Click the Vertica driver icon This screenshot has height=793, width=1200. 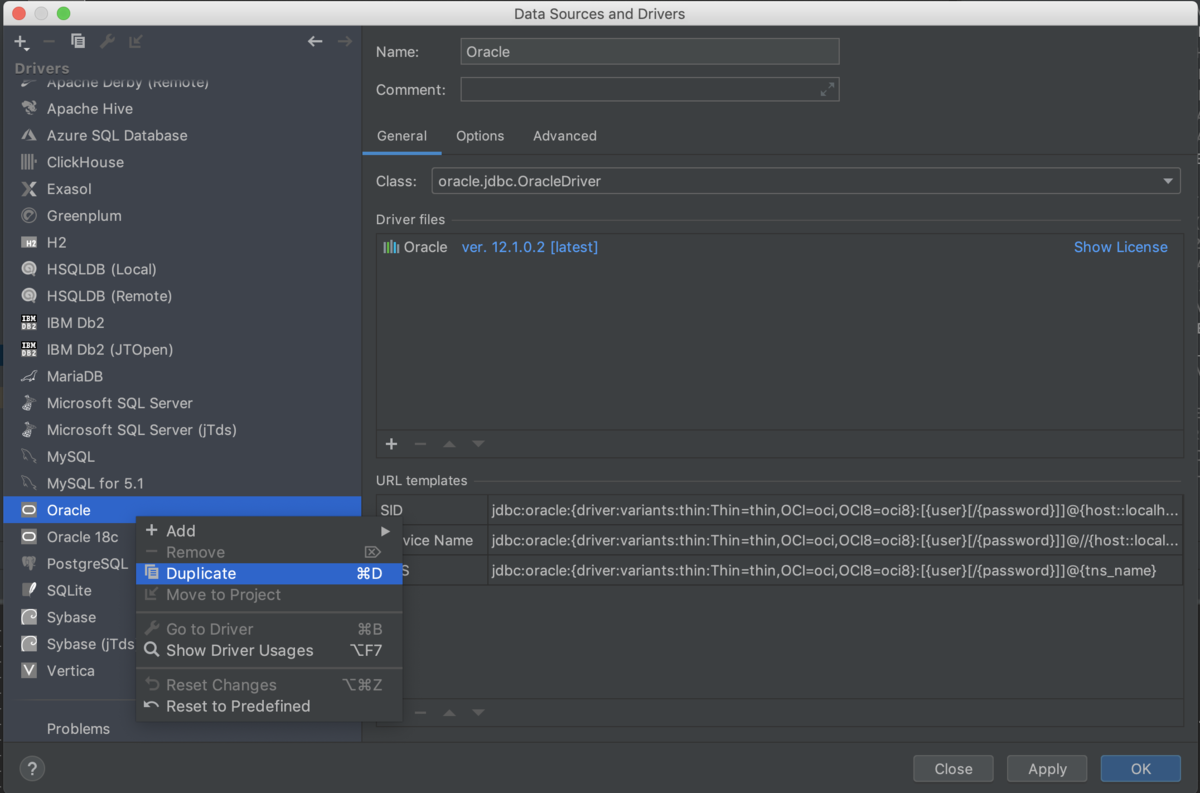[x=29, y=671]
